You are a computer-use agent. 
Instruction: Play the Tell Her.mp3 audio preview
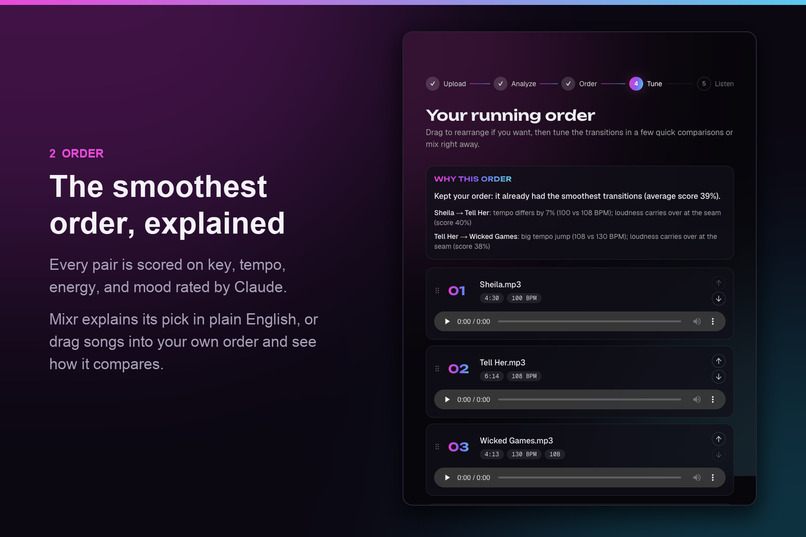(447, 400)
